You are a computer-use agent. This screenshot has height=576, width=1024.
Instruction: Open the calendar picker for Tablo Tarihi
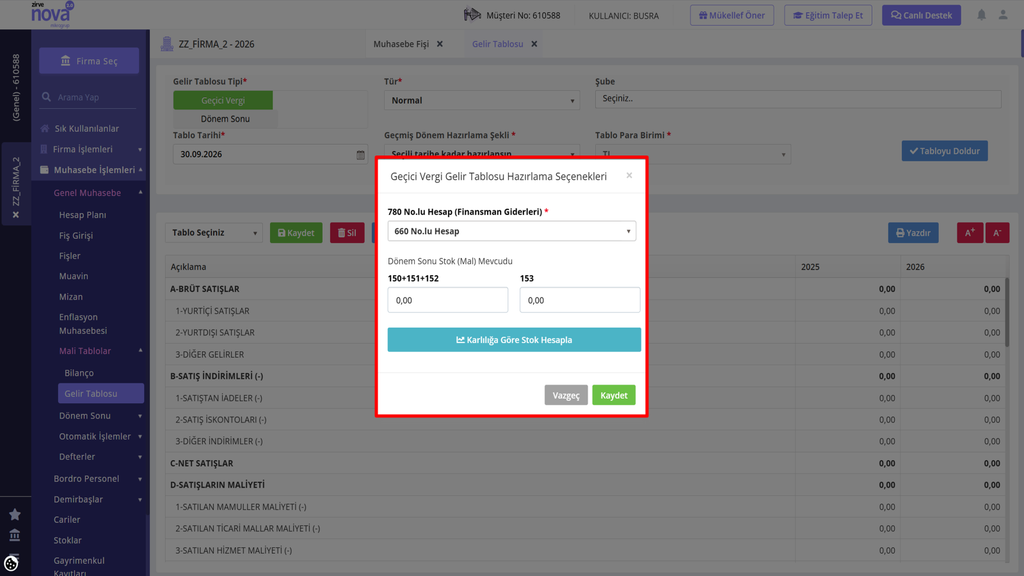[360, 155]
